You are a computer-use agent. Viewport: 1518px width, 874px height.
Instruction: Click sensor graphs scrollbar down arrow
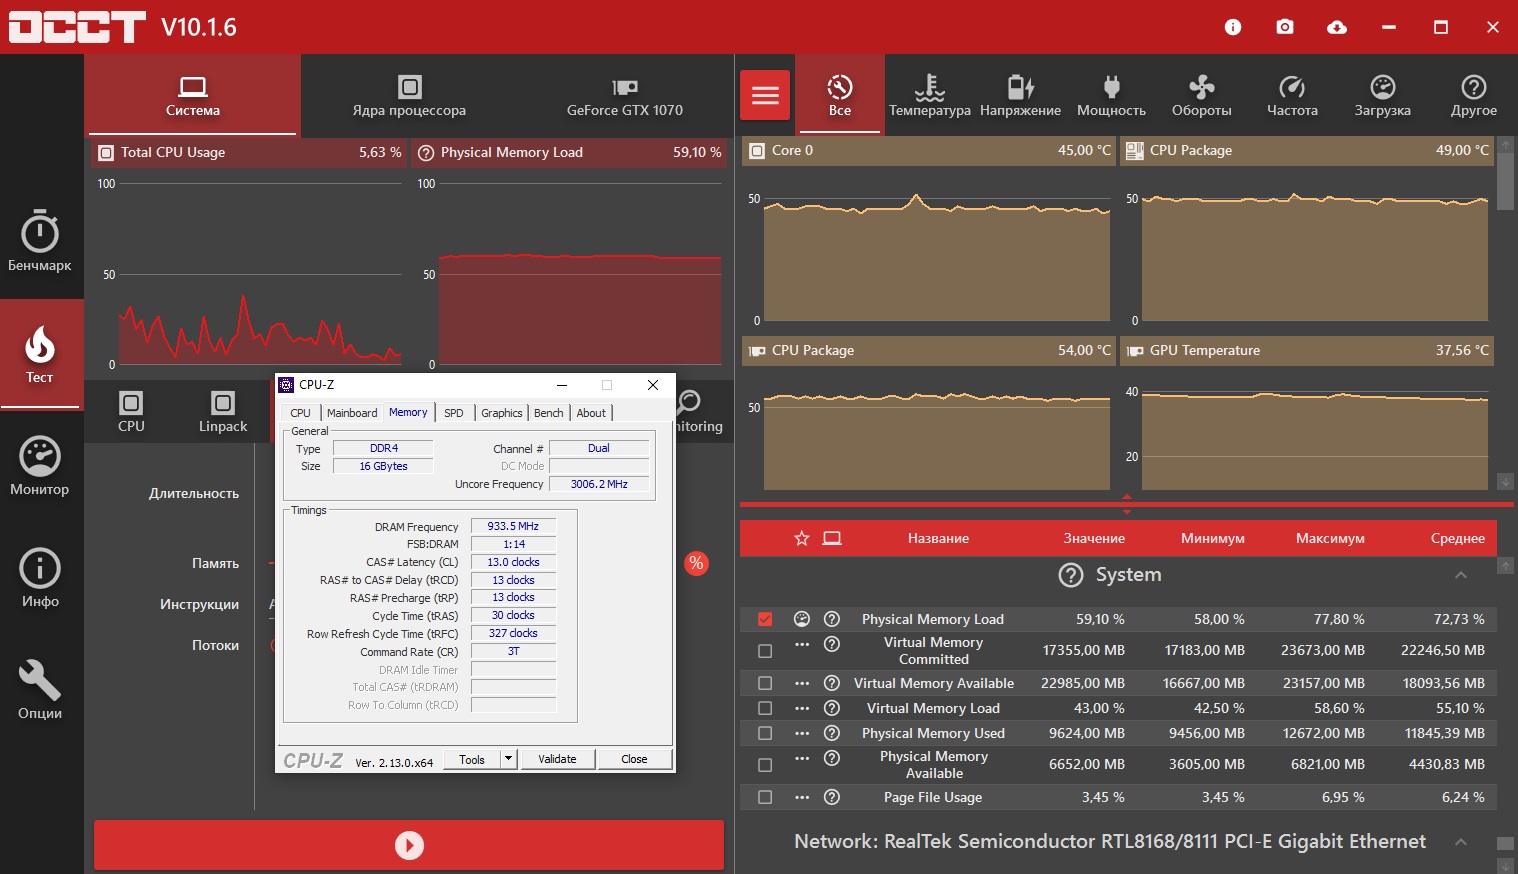coord(1506,482)
